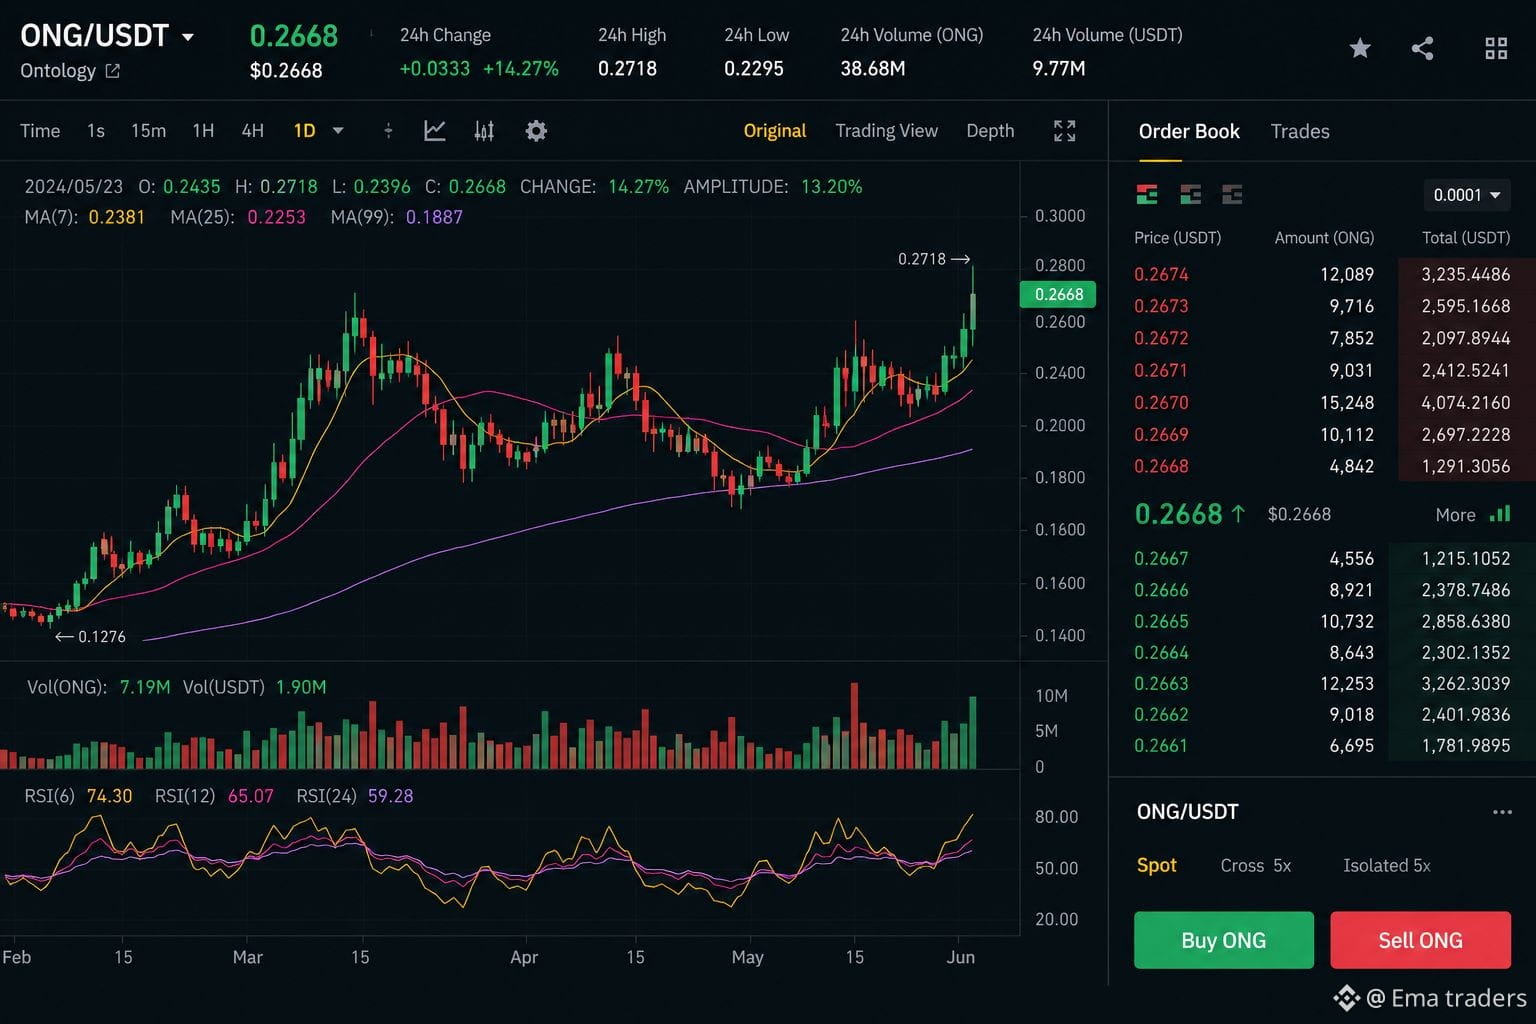Select the 1s time interval

96,131
